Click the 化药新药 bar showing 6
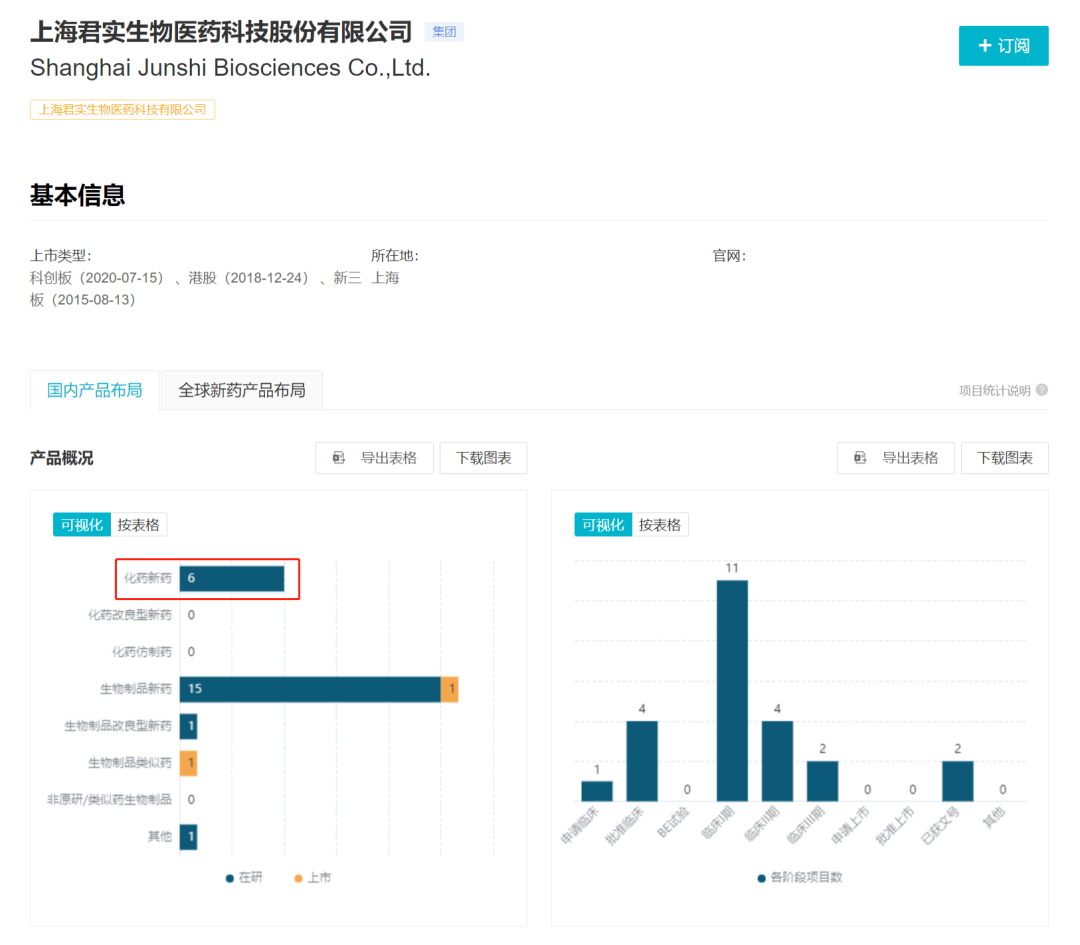This screenshot has width=1080, height=945. 232,579
